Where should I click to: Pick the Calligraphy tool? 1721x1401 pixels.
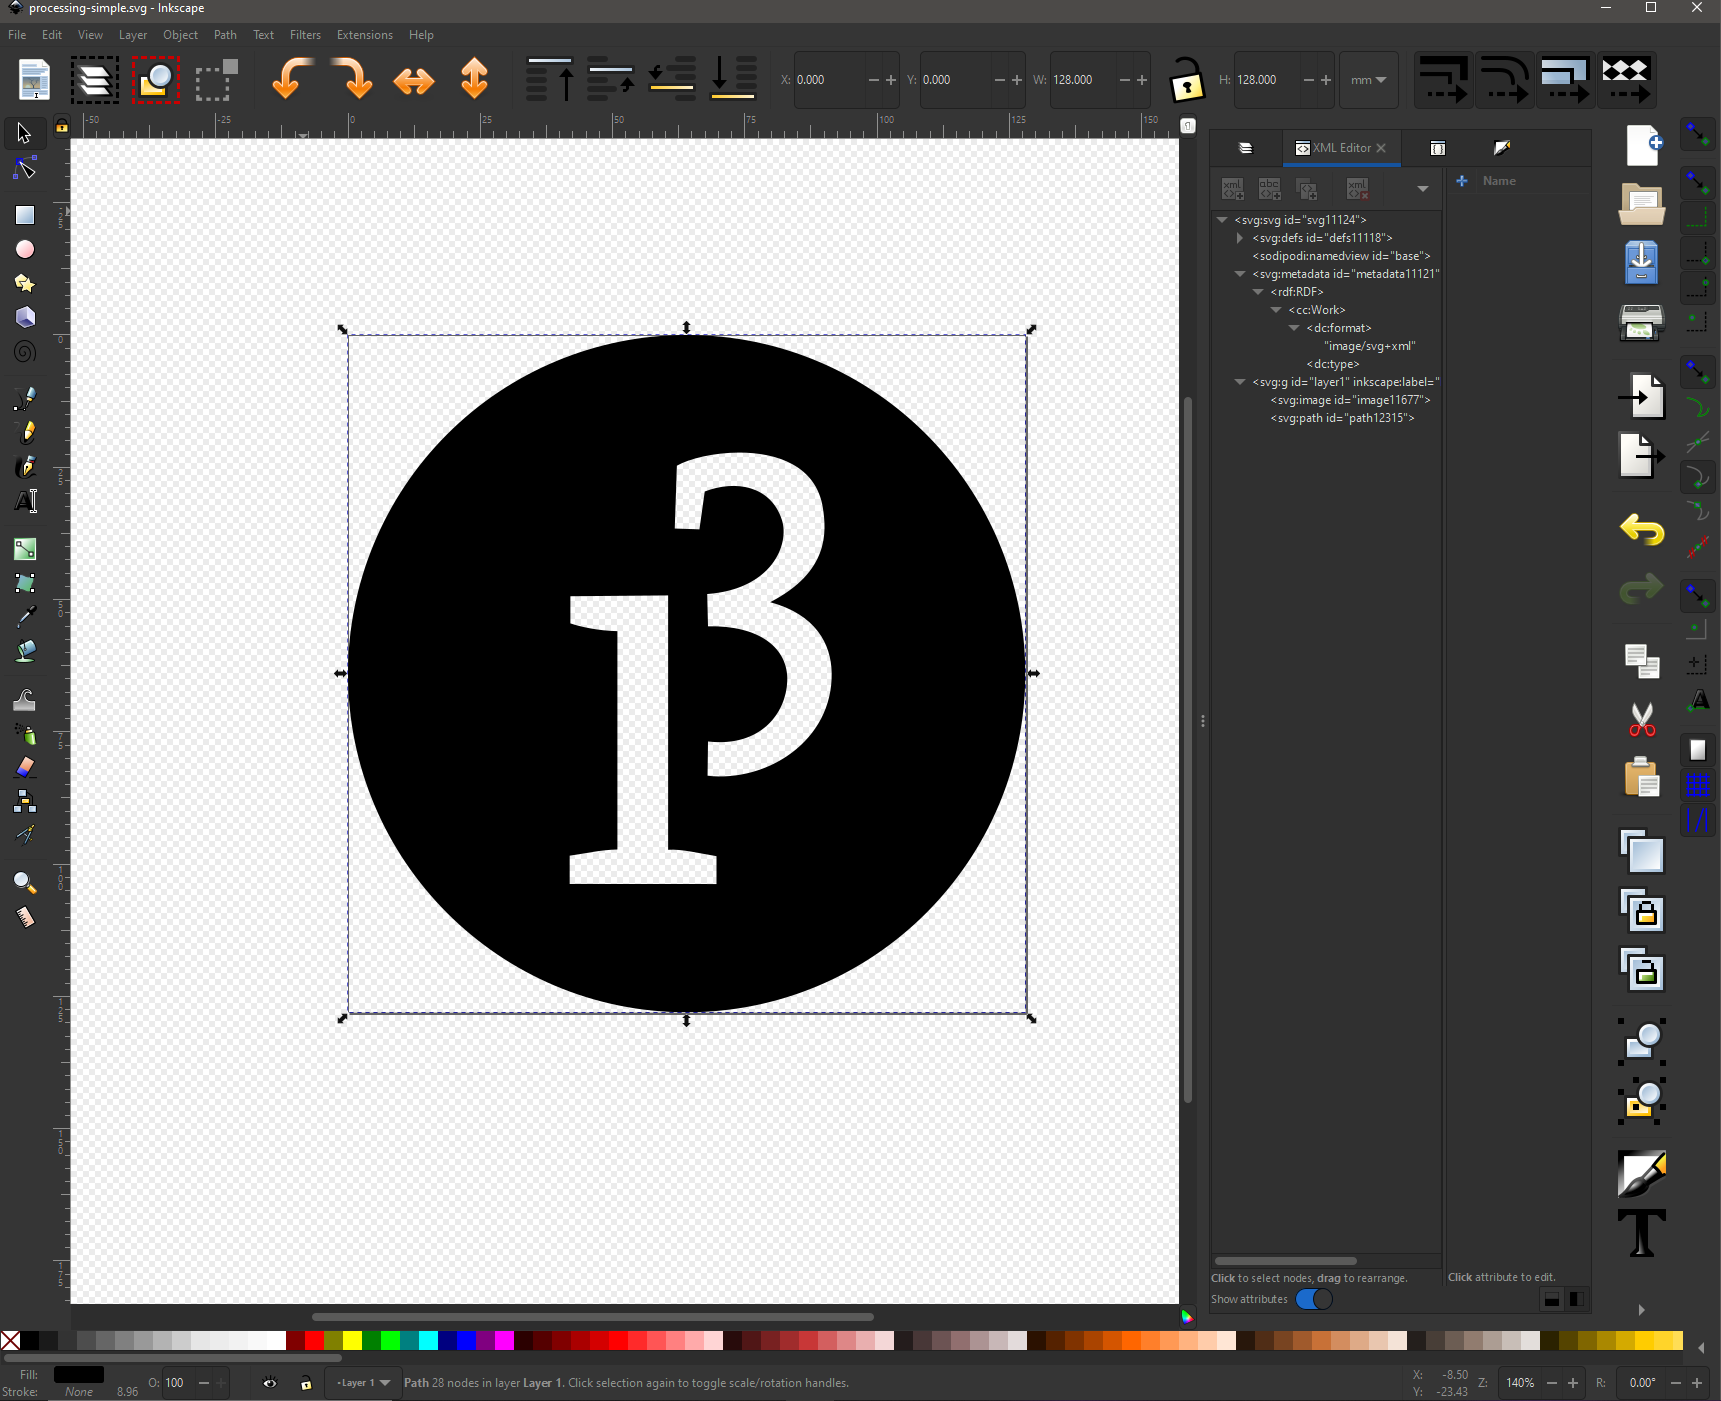click(x=24, y=466)
